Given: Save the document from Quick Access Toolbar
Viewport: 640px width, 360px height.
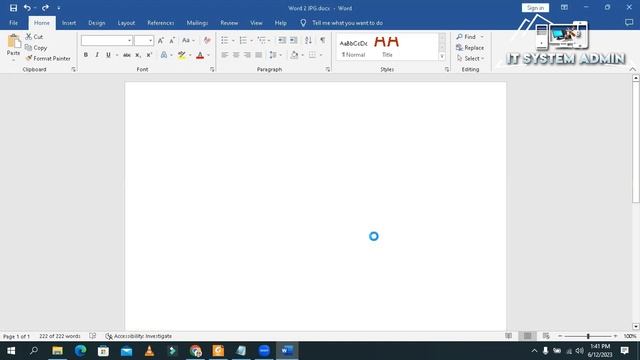Looking at the screenshot, I should click(13, 8).
